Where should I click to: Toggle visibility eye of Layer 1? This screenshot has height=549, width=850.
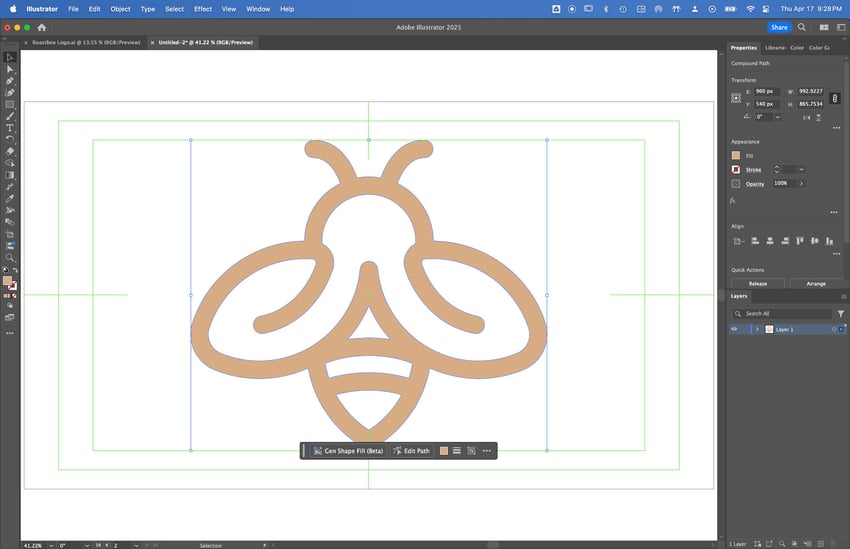pos(735,329)
